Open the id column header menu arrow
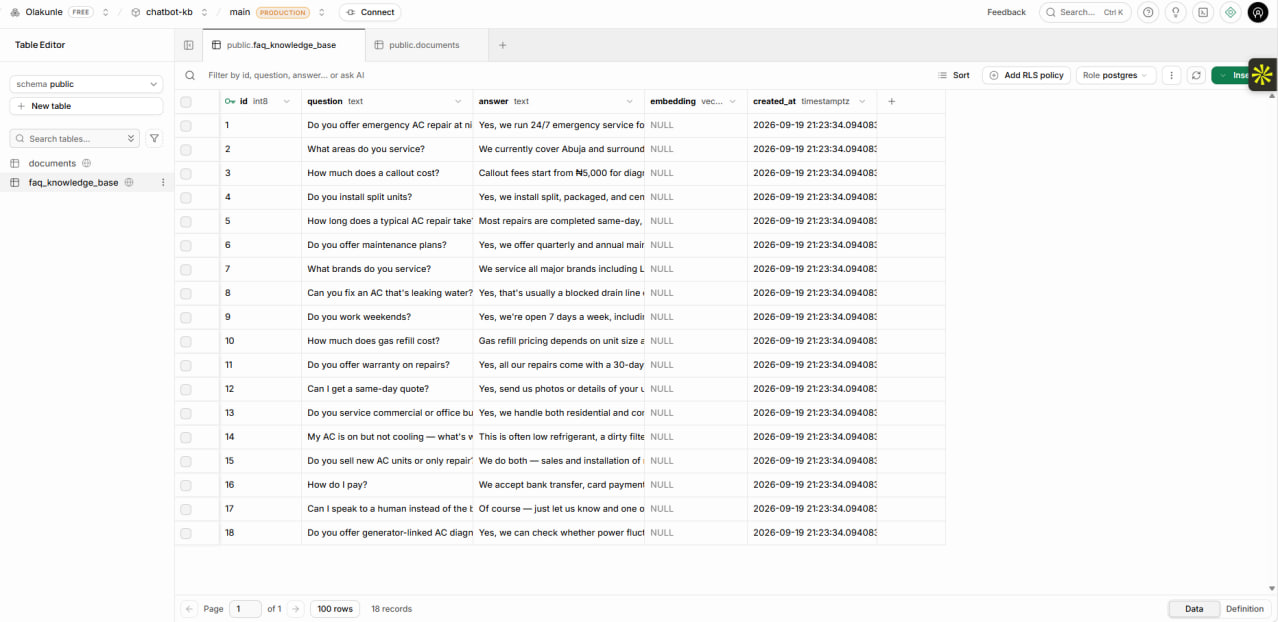This screenshot has height=622, width=1280. click(x=287, y=101)
